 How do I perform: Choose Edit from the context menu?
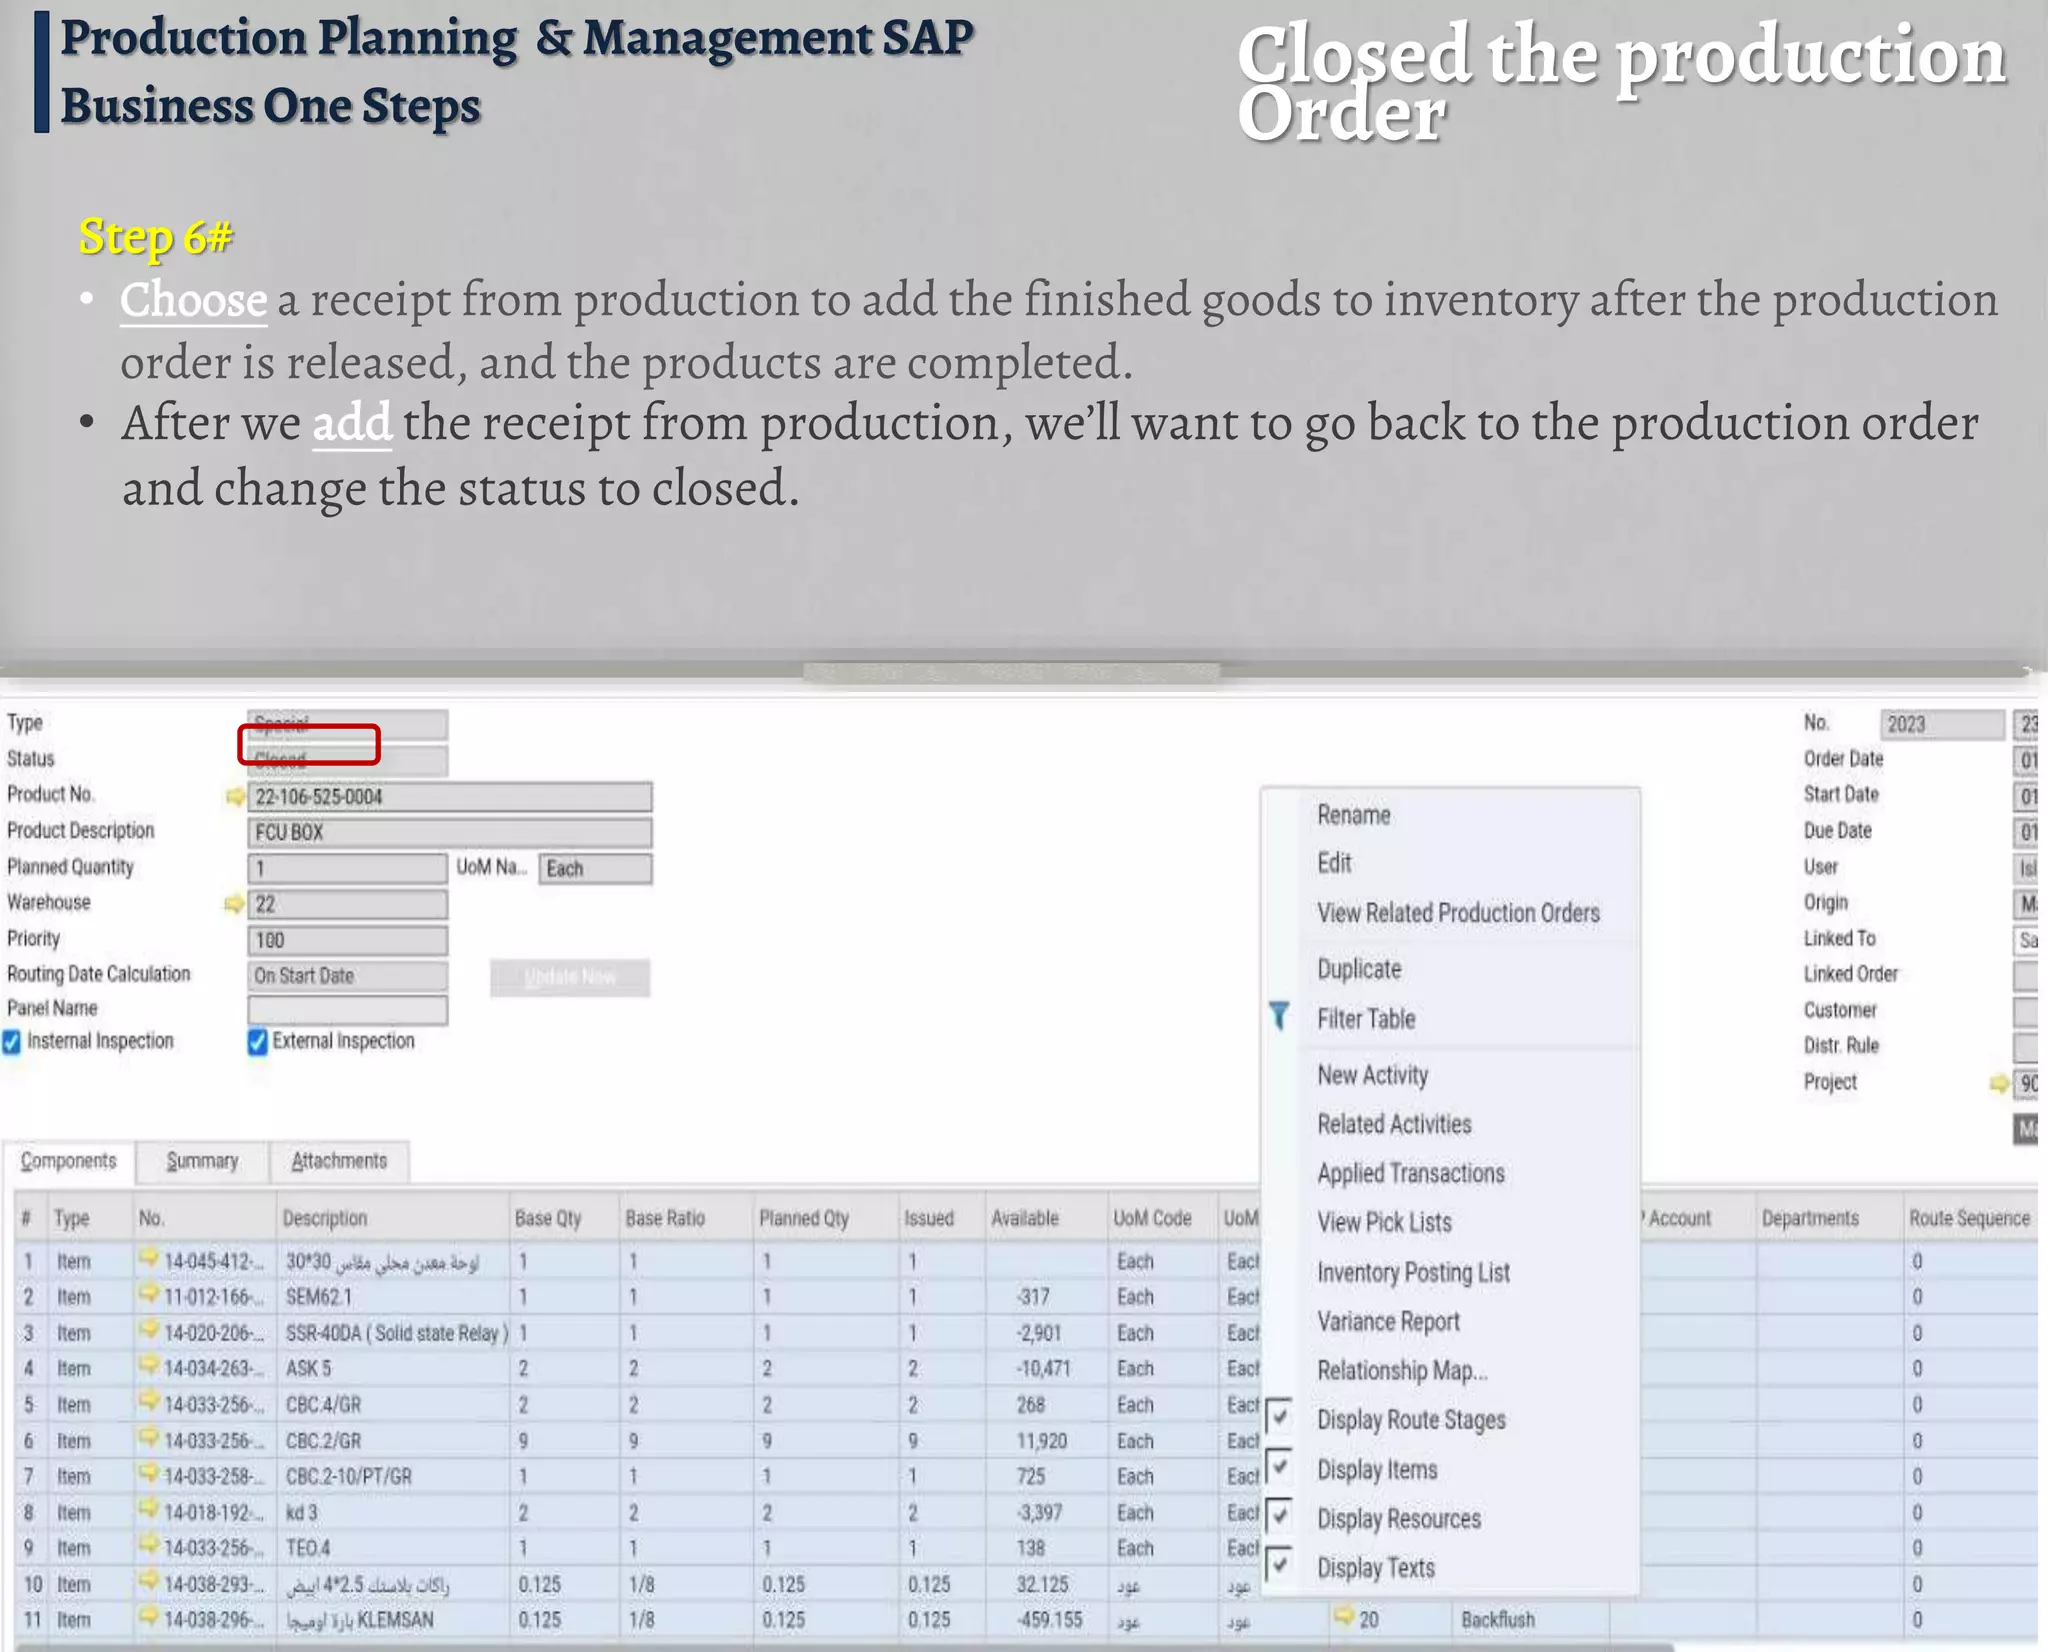point(1334,863)
